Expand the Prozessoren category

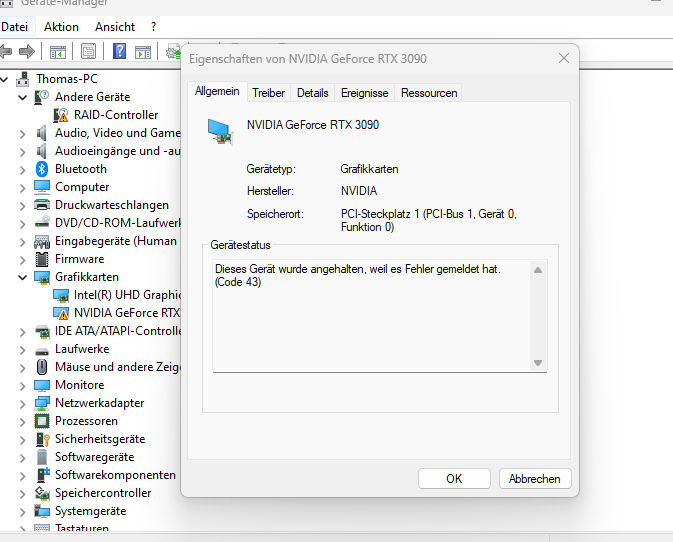click(23, 422)
